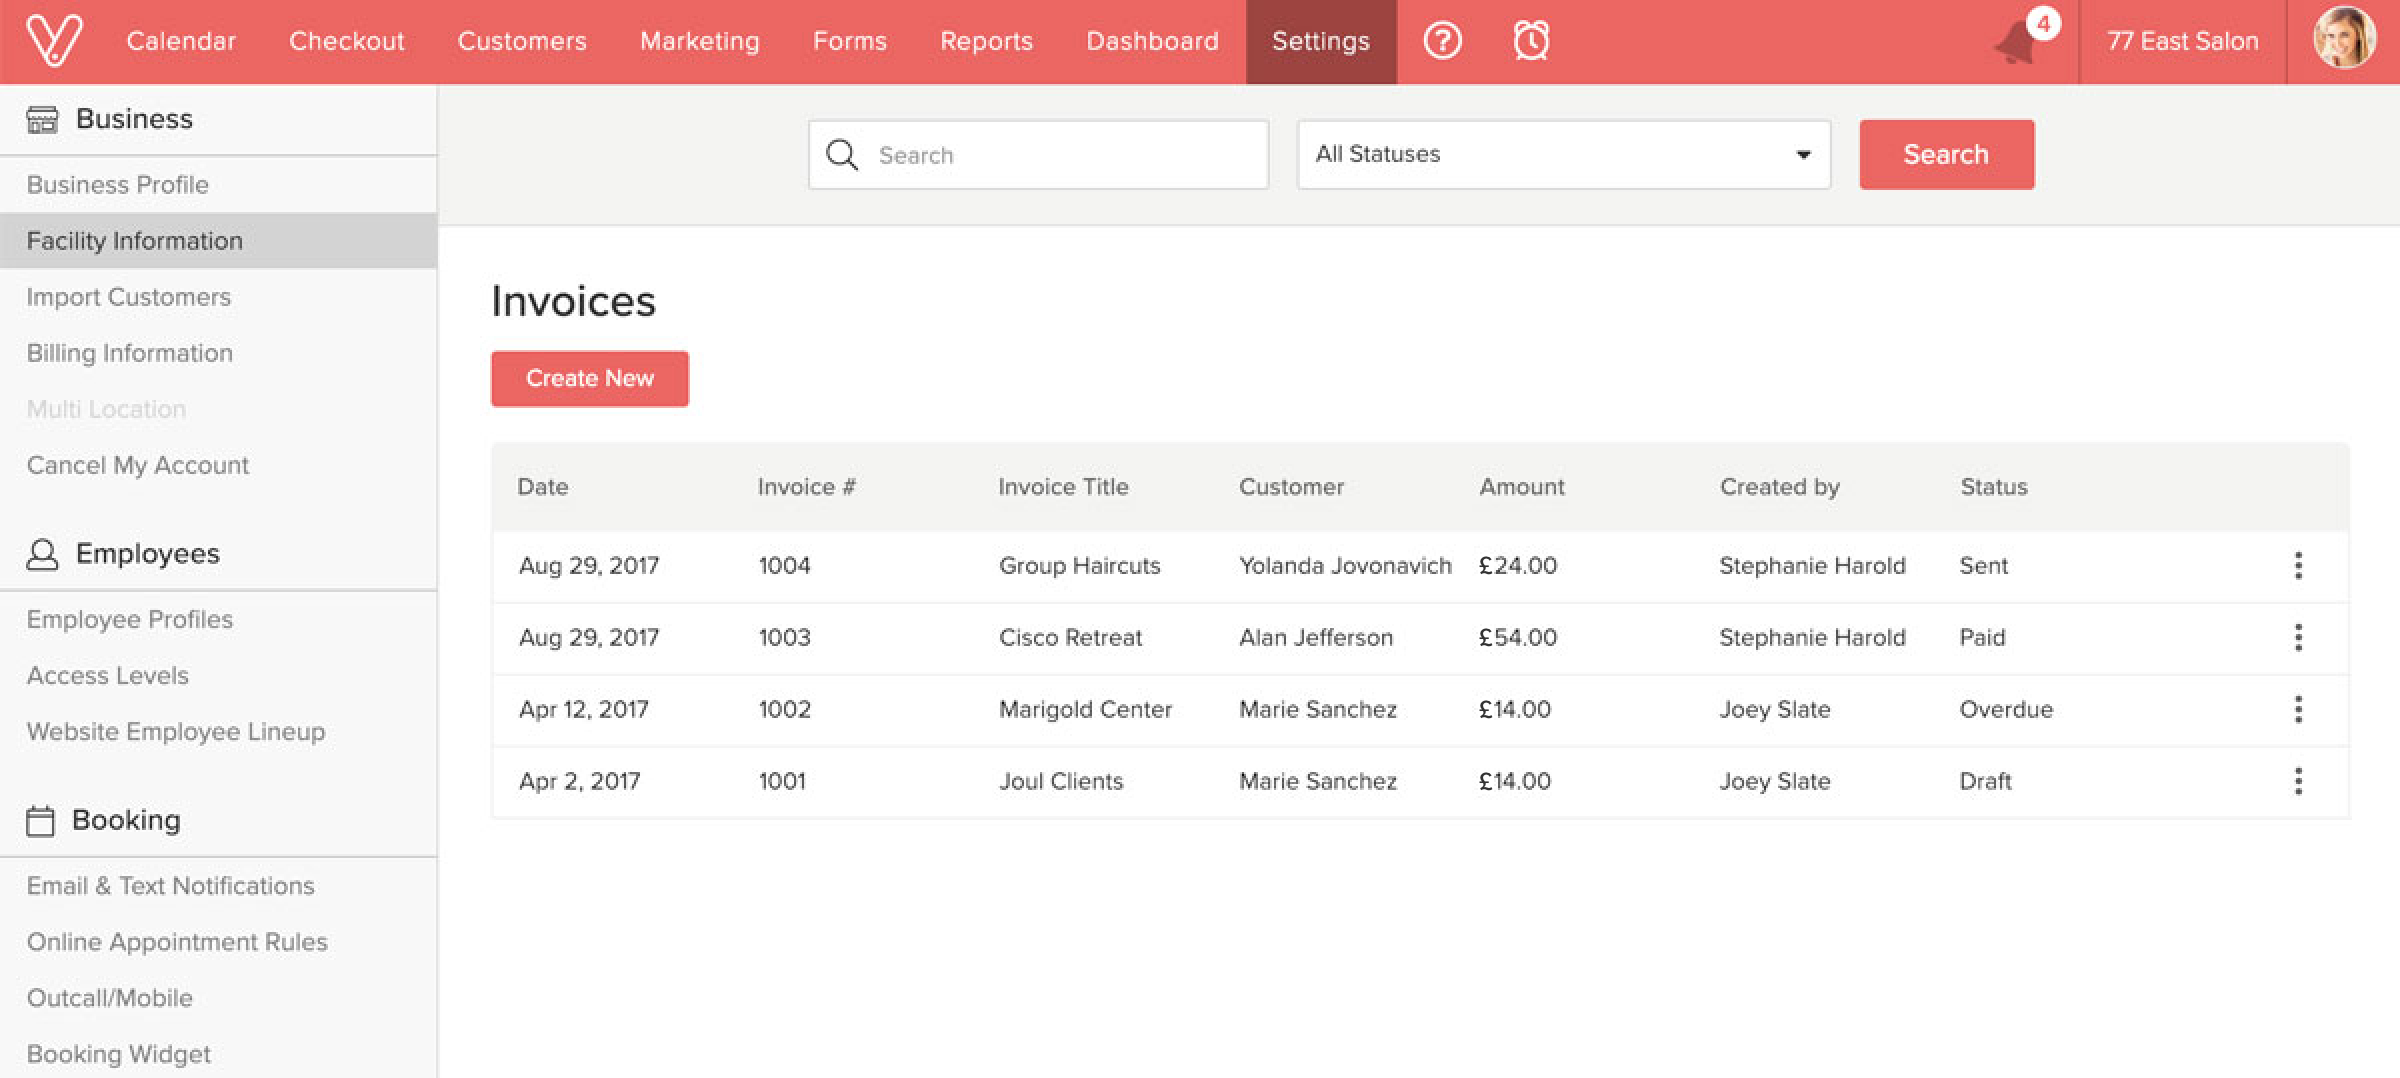Screen dimensions: 2400x1078
Task: Click the user profile avatar
Action: (x=2344, y=41)
